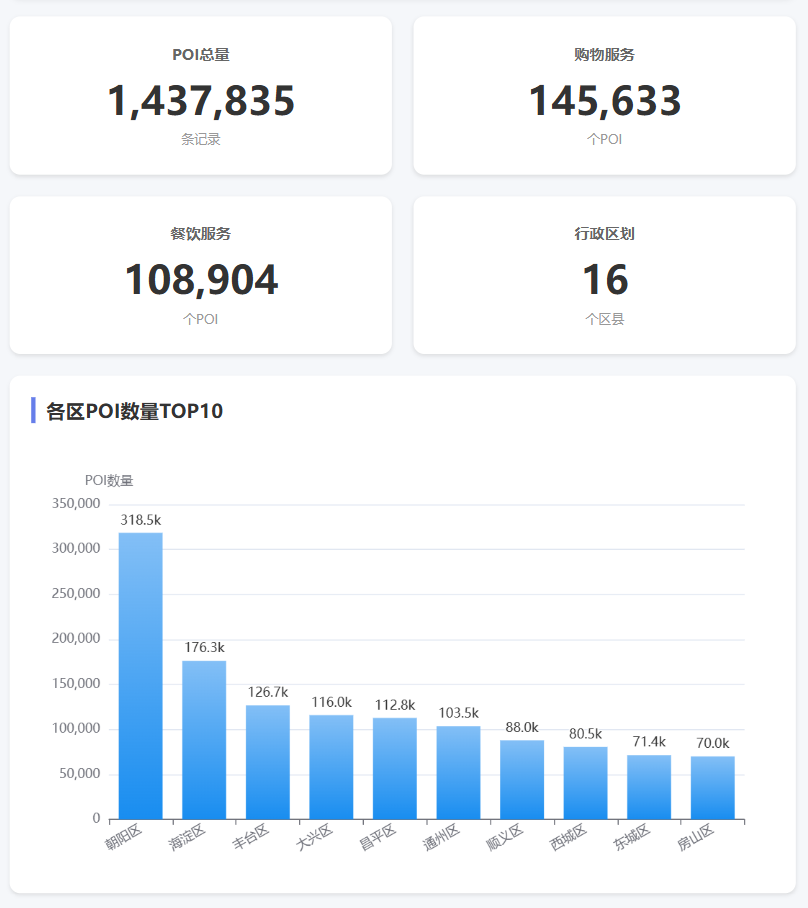The image size is (808, 908).
Task: Click the 103.5k bar value label
Action: click(x=459, y=713)
